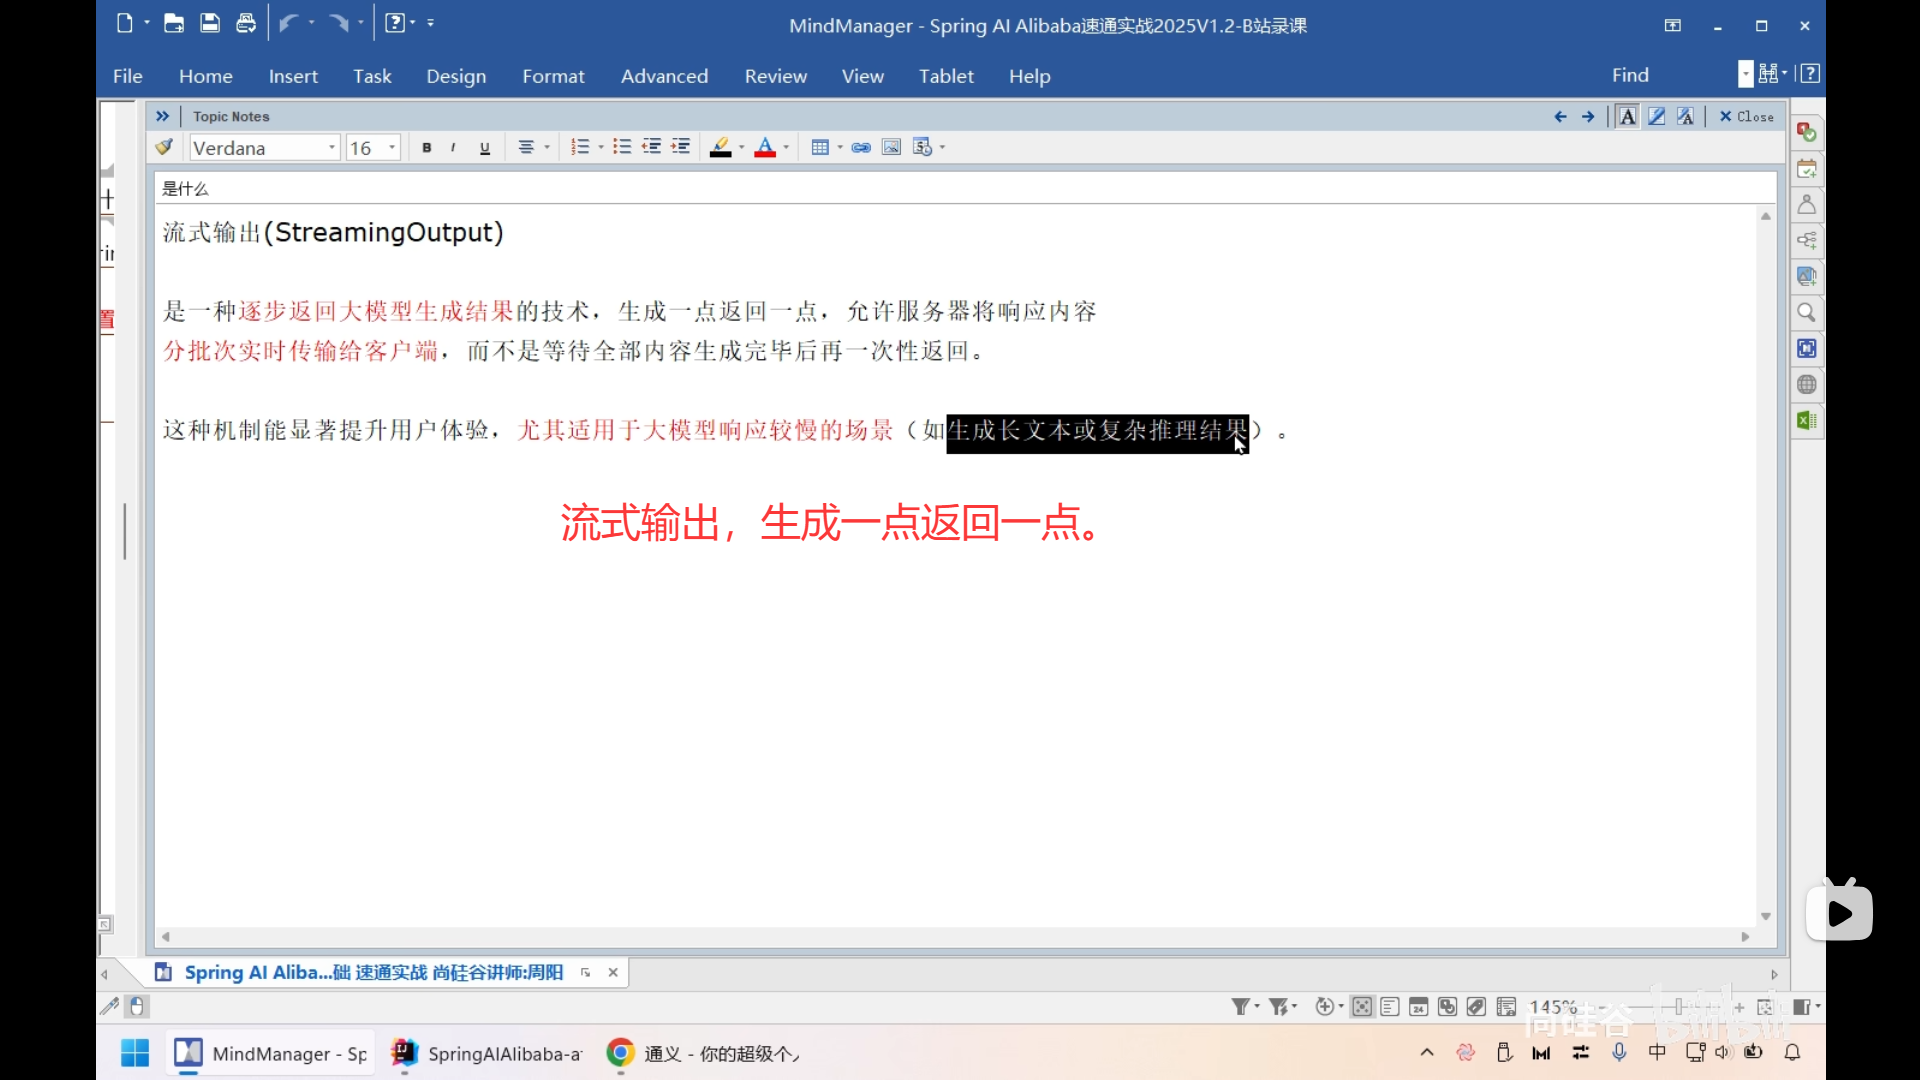Image resolution: width=1920 pixels, height=1080 pixels.
Task: Apply underline to selected text
Action: 484,147
